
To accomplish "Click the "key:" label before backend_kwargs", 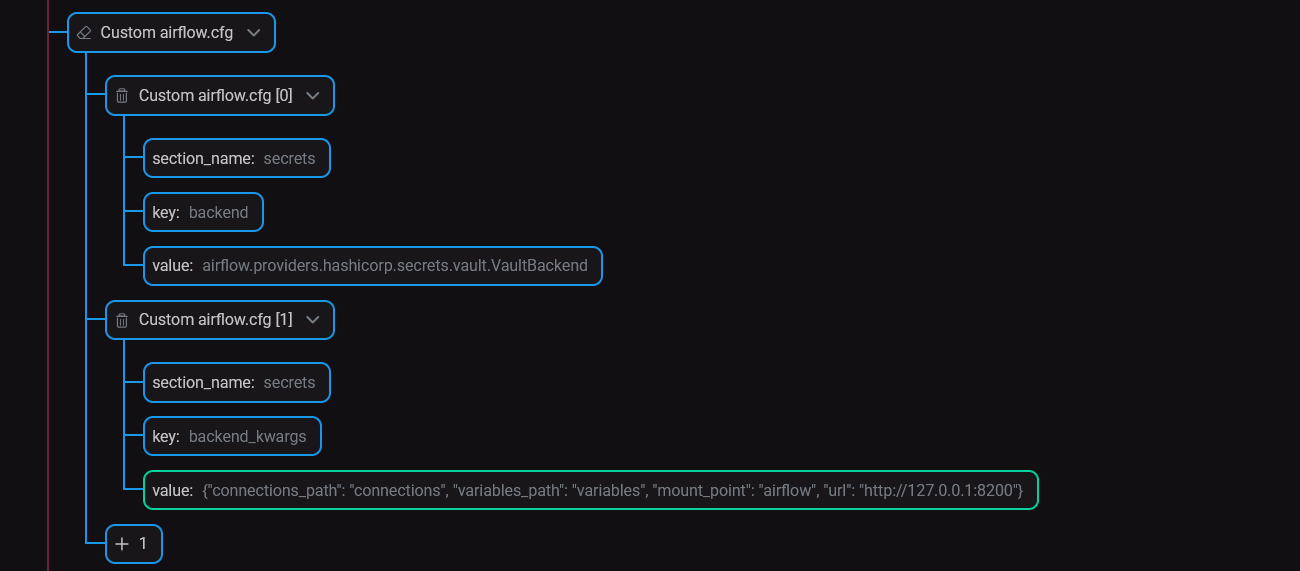I will tap(166, 437).
